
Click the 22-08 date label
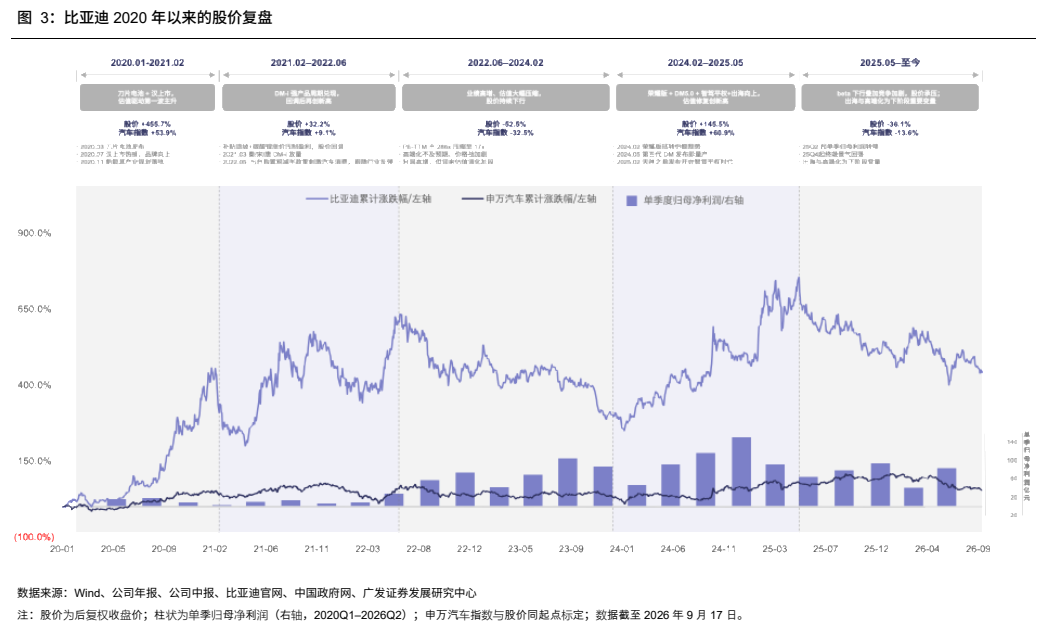[x=418, y=548]
